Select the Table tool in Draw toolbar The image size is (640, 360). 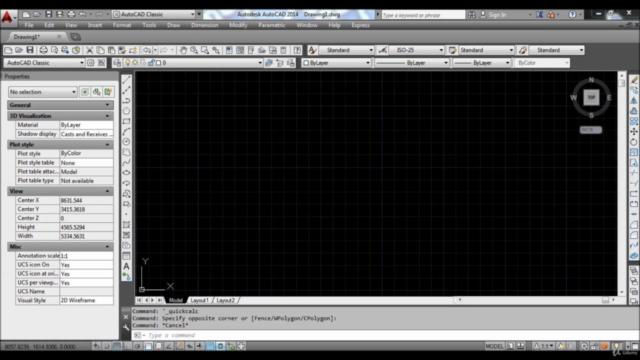coord(127,256)
